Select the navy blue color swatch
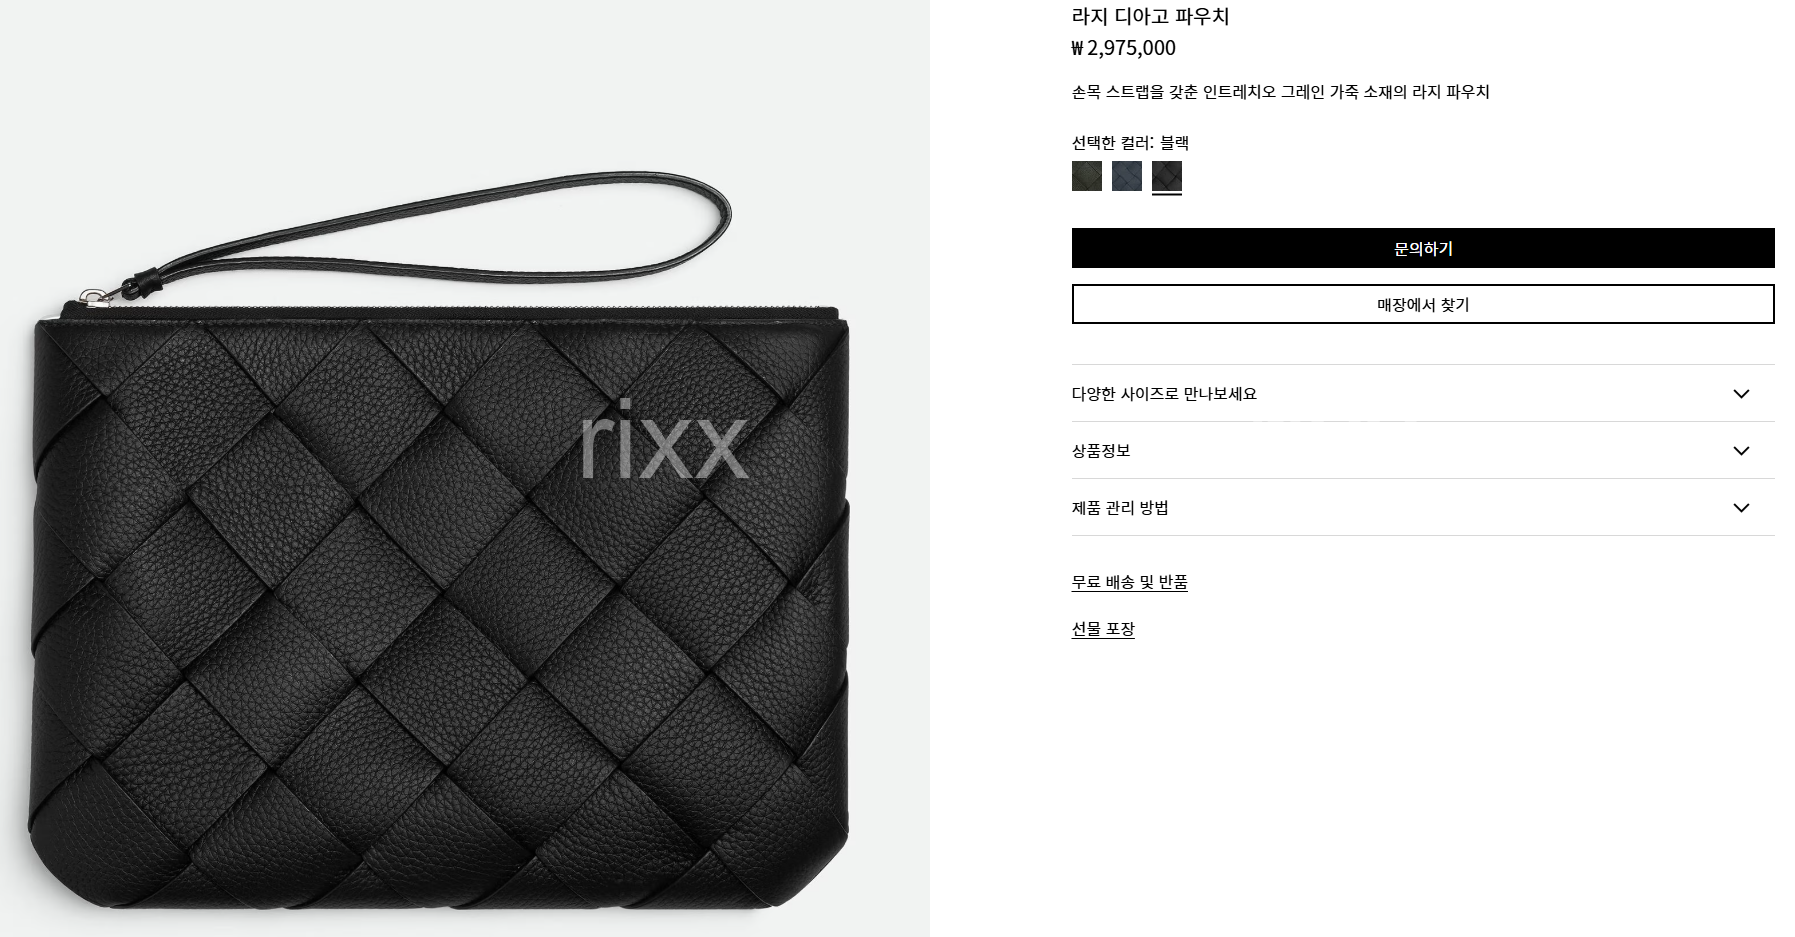 point(1126,176)
